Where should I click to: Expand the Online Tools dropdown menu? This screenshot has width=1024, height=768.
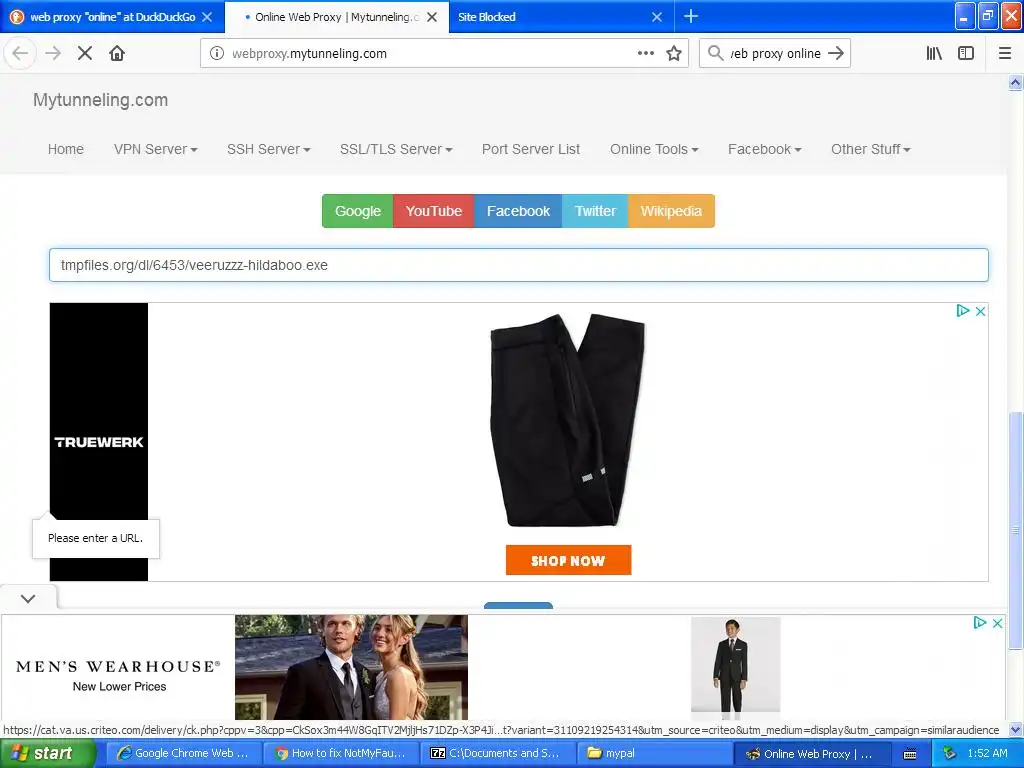654,149
